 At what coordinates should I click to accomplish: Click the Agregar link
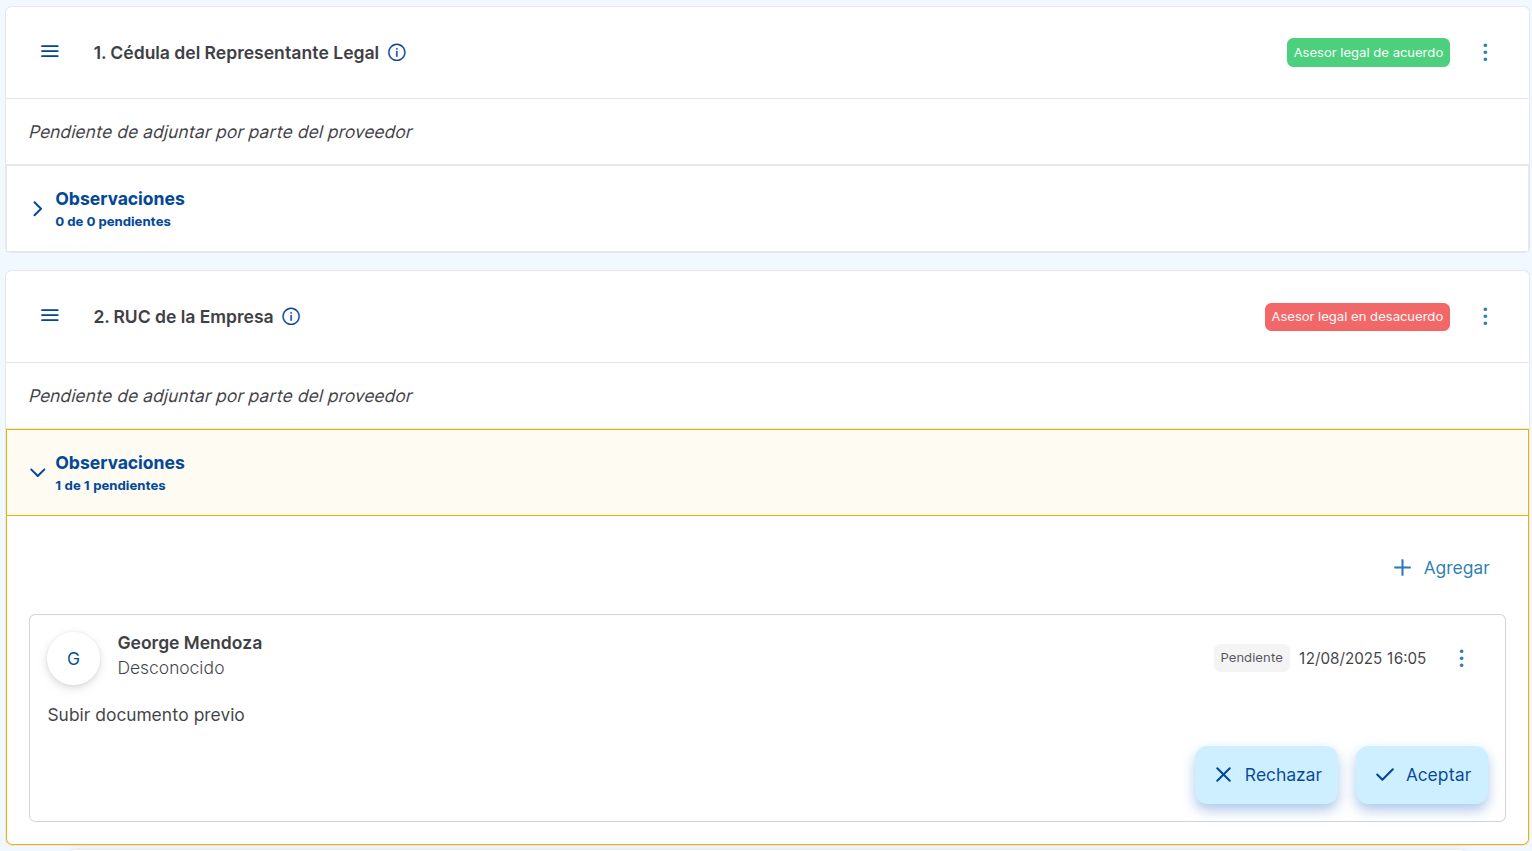click(x=1456, y=568)
